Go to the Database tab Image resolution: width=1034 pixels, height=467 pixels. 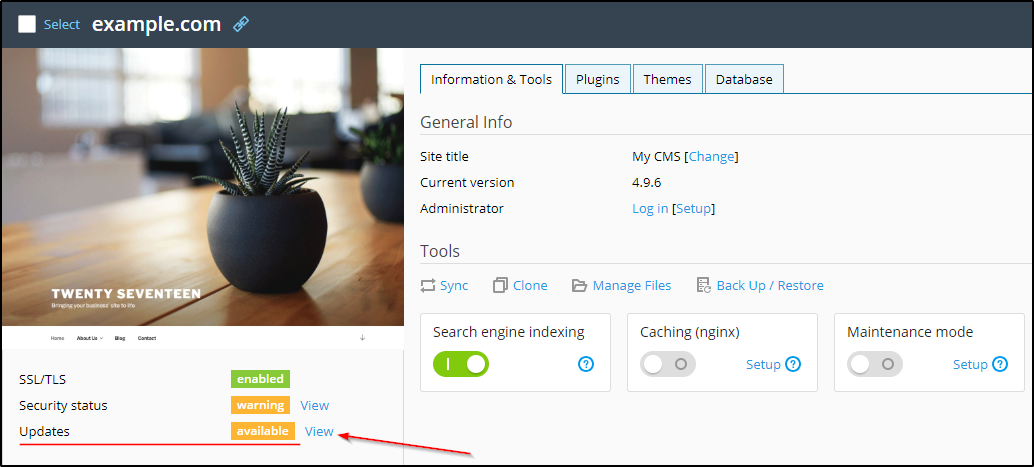(743, 79)
